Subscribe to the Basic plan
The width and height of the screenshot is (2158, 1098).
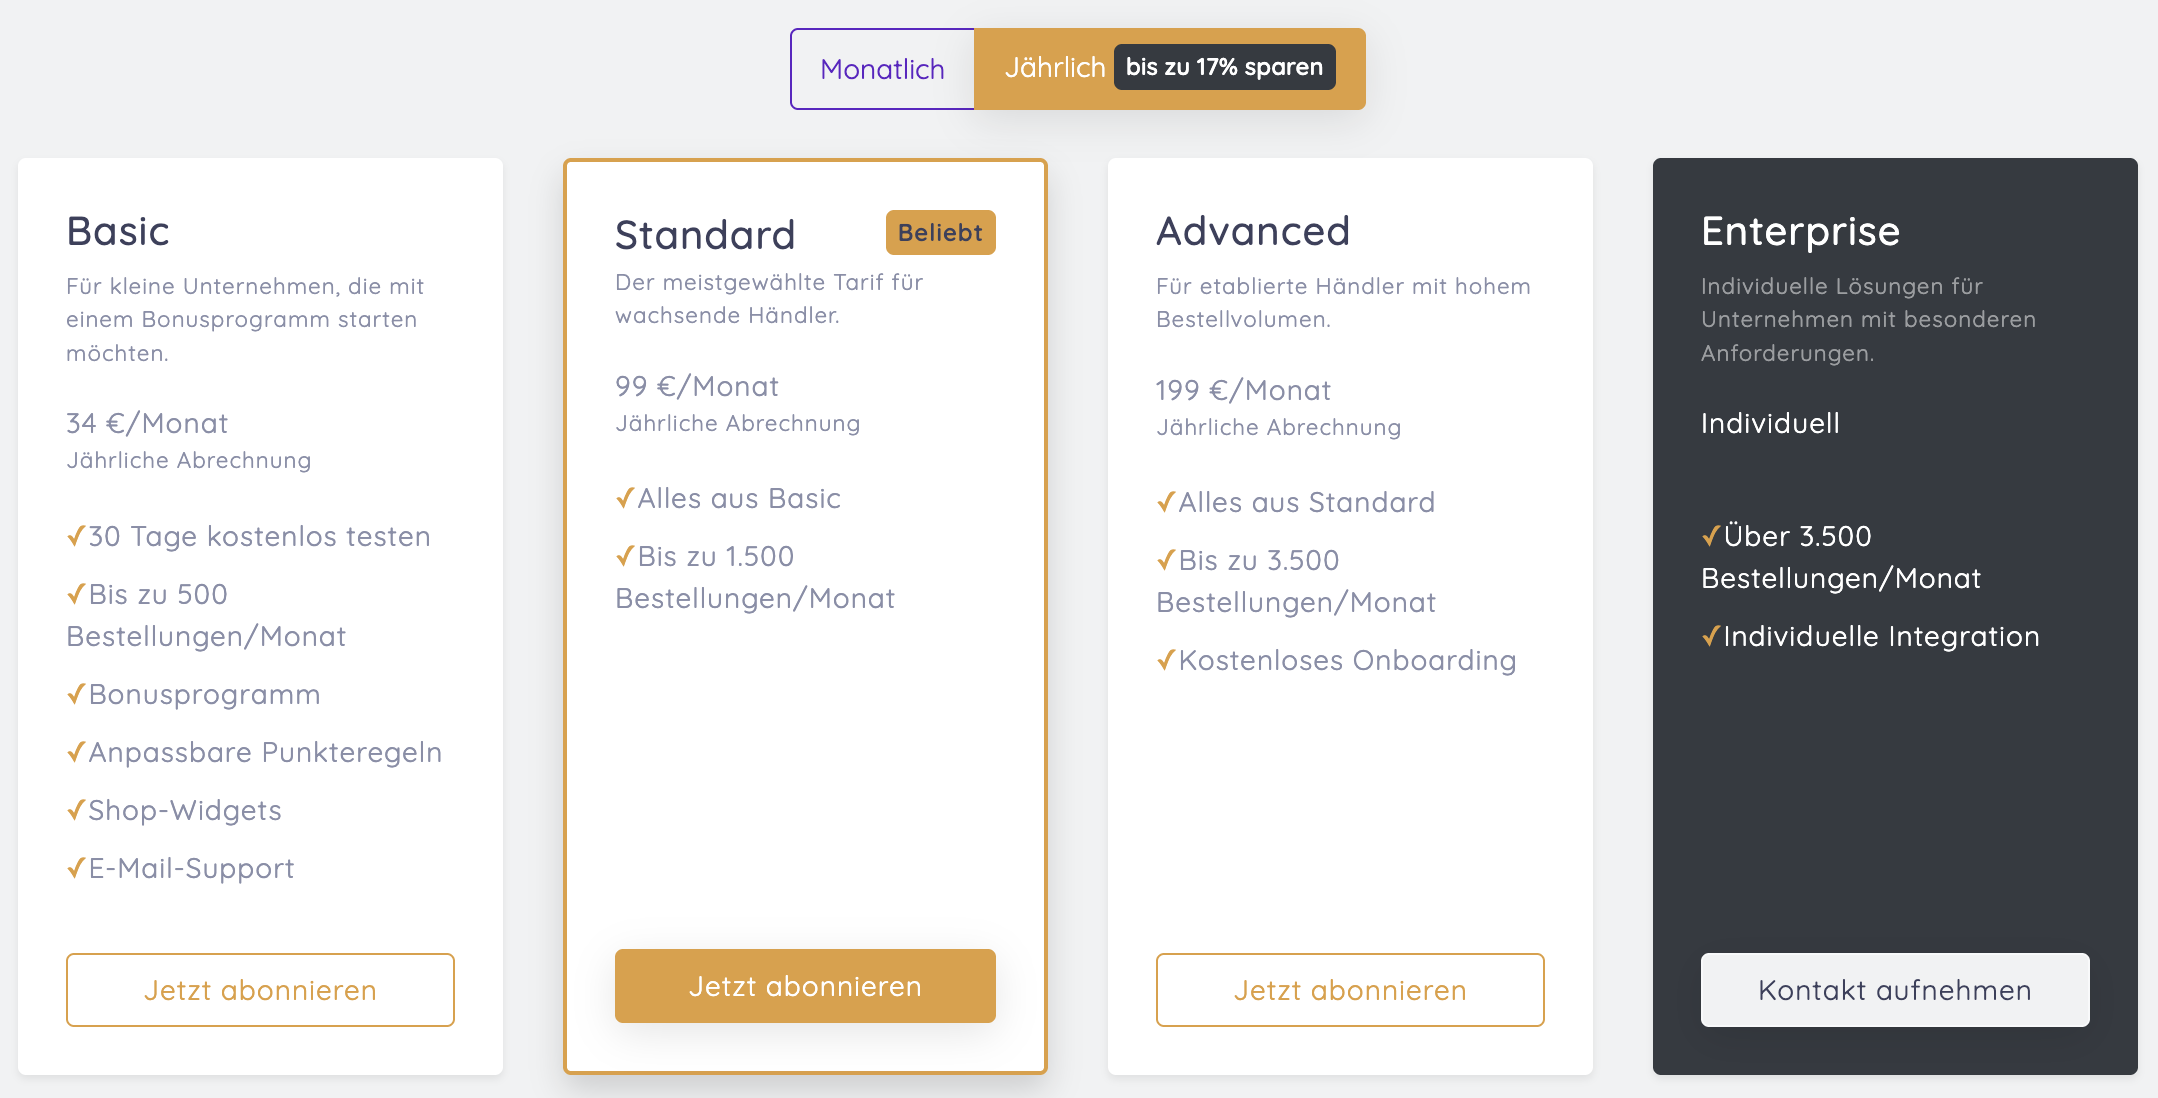(x=260, y=990)
